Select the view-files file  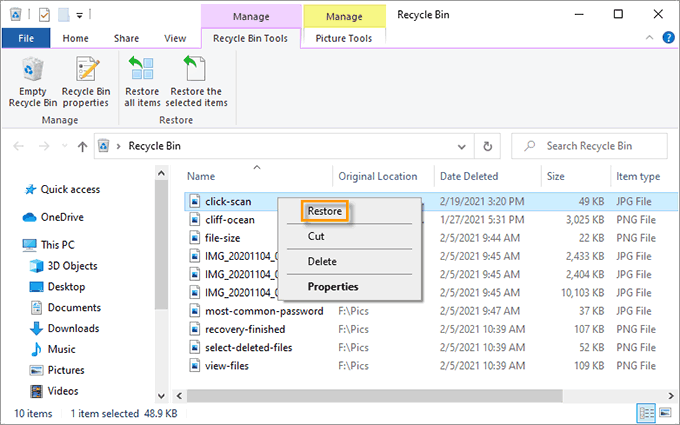[x=227, y=366]
